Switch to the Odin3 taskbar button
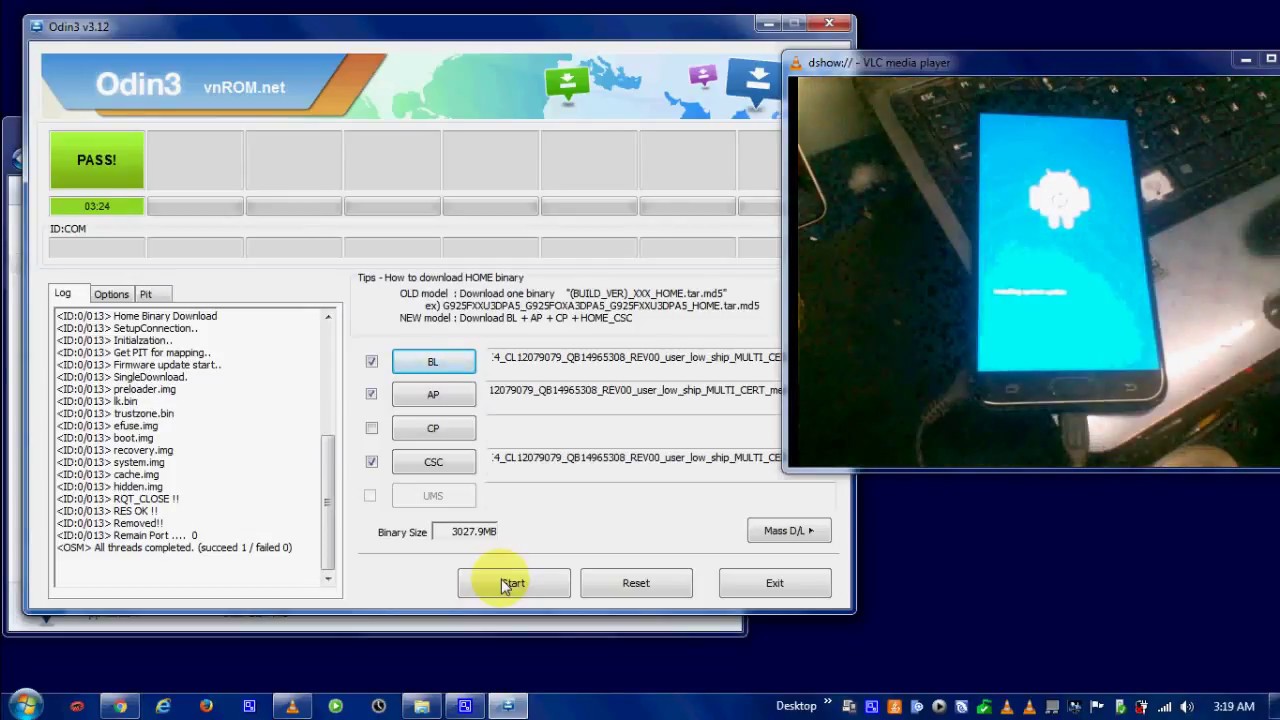Viewport: 1280px width, 720px height. [508, 707]
